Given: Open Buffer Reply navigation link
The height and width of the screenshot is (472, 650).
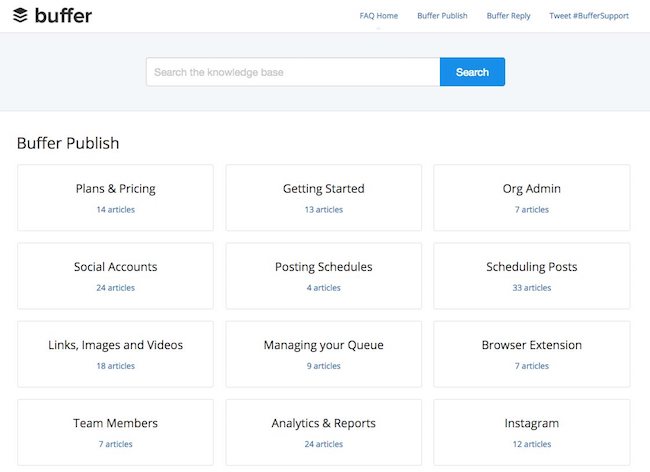Looking at the screenshot, I should coord(508,16).
